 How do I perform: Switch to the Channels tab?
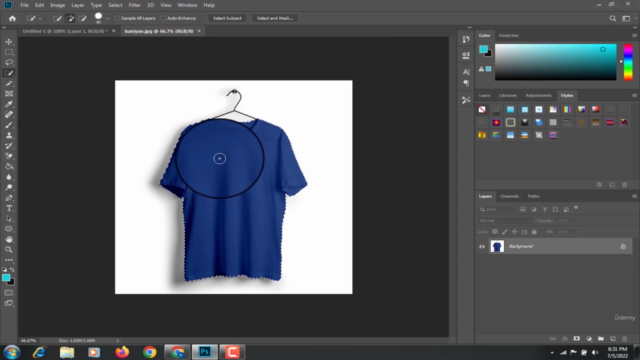click(509, 196)
